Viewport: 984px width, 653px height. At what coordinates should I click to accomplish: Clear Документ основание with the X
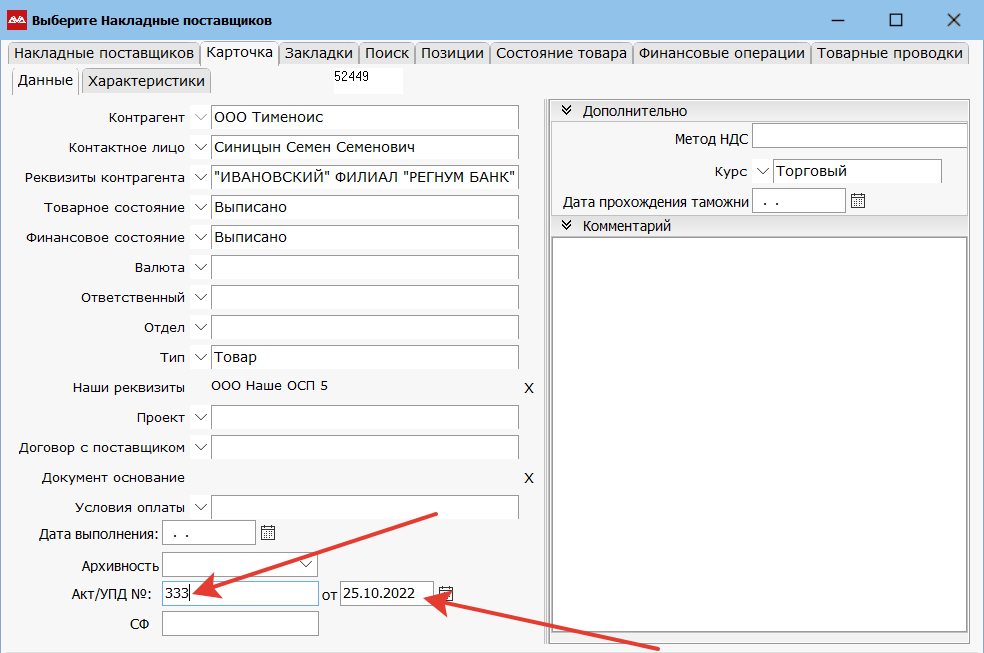pyautogui.click(x=529, y=478)
